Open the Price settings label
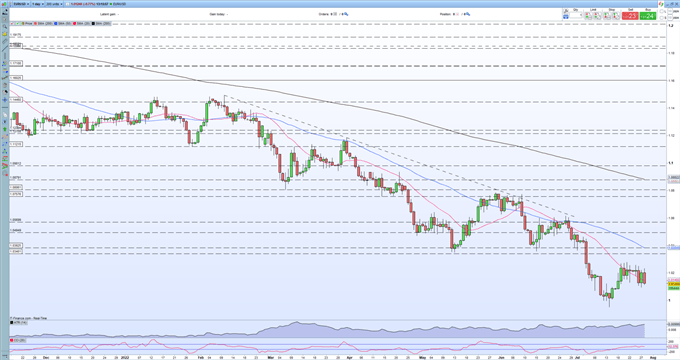The height and width of the screenshot is (360, 680). tap(28, 23)
